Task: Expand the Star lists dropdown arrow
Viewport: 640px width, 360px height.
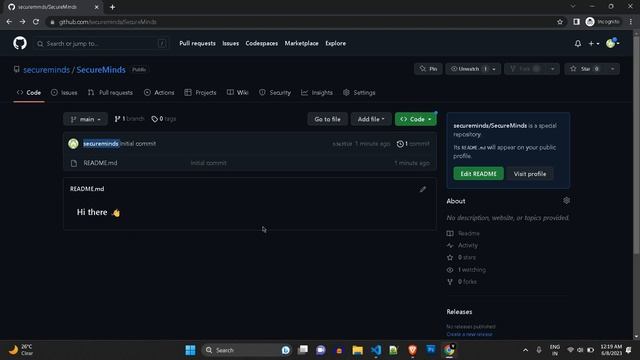Action: click(x=613, y=69)
